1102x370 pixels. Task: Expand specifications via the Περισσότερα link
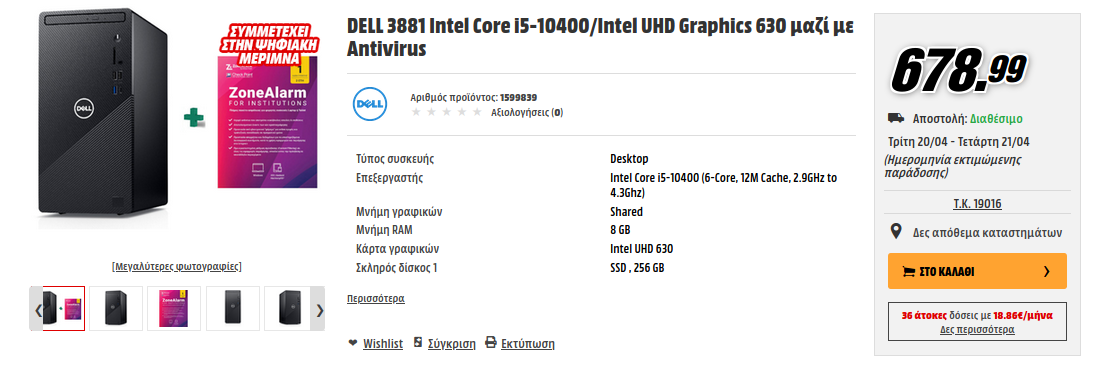pos(376,298)
